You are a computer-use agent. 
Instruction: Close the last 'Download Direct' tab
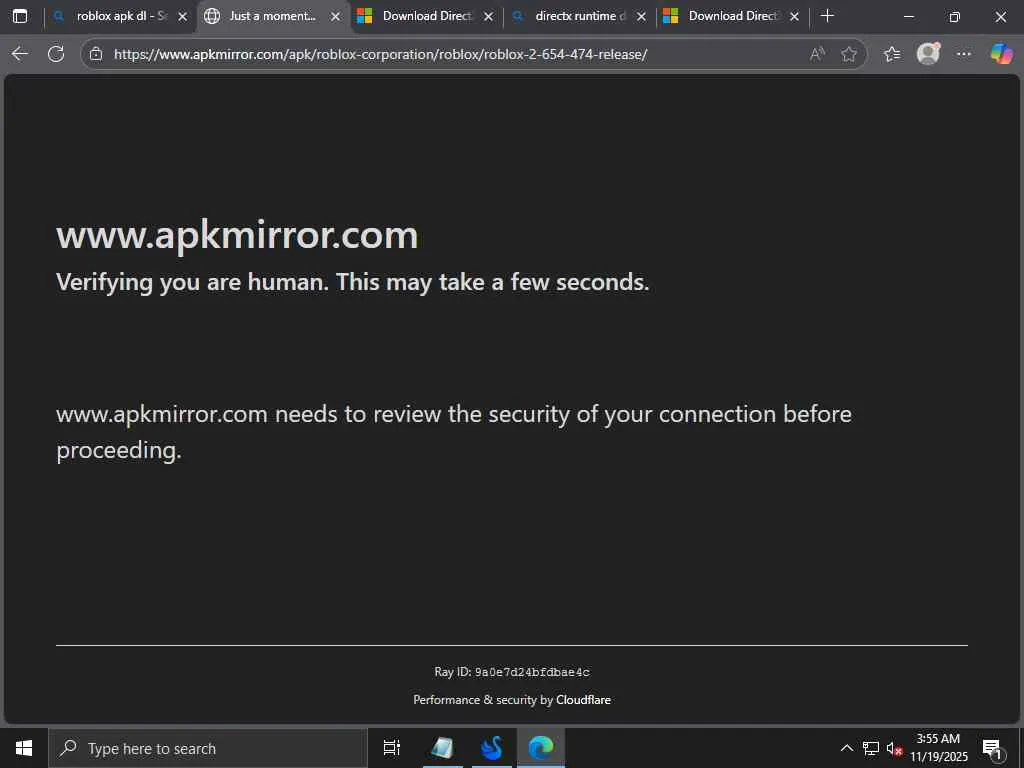[794, 17]
